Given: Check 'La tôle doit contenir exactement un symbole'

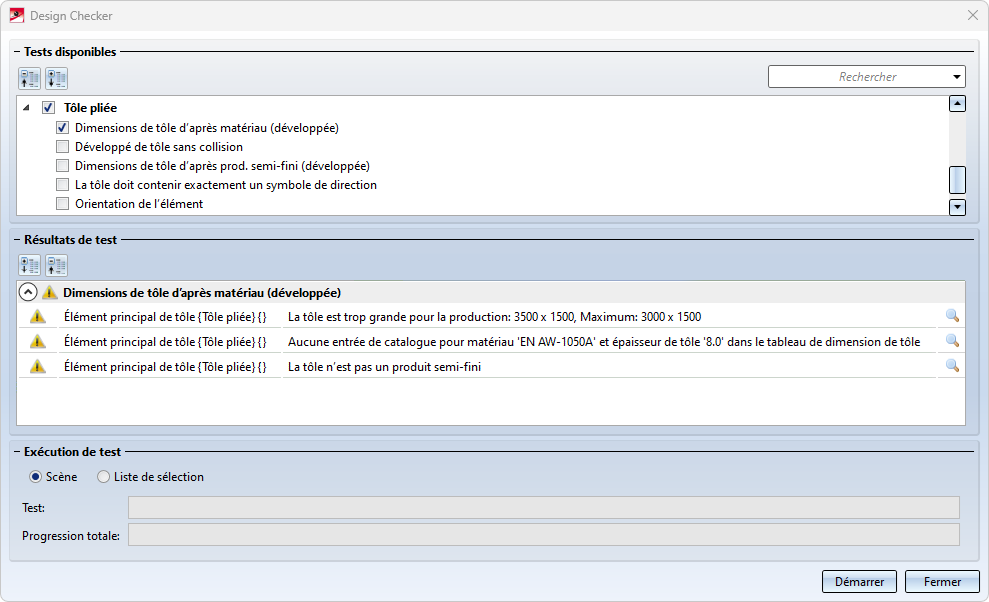Looking at the screenshot, I should (62, 185).
